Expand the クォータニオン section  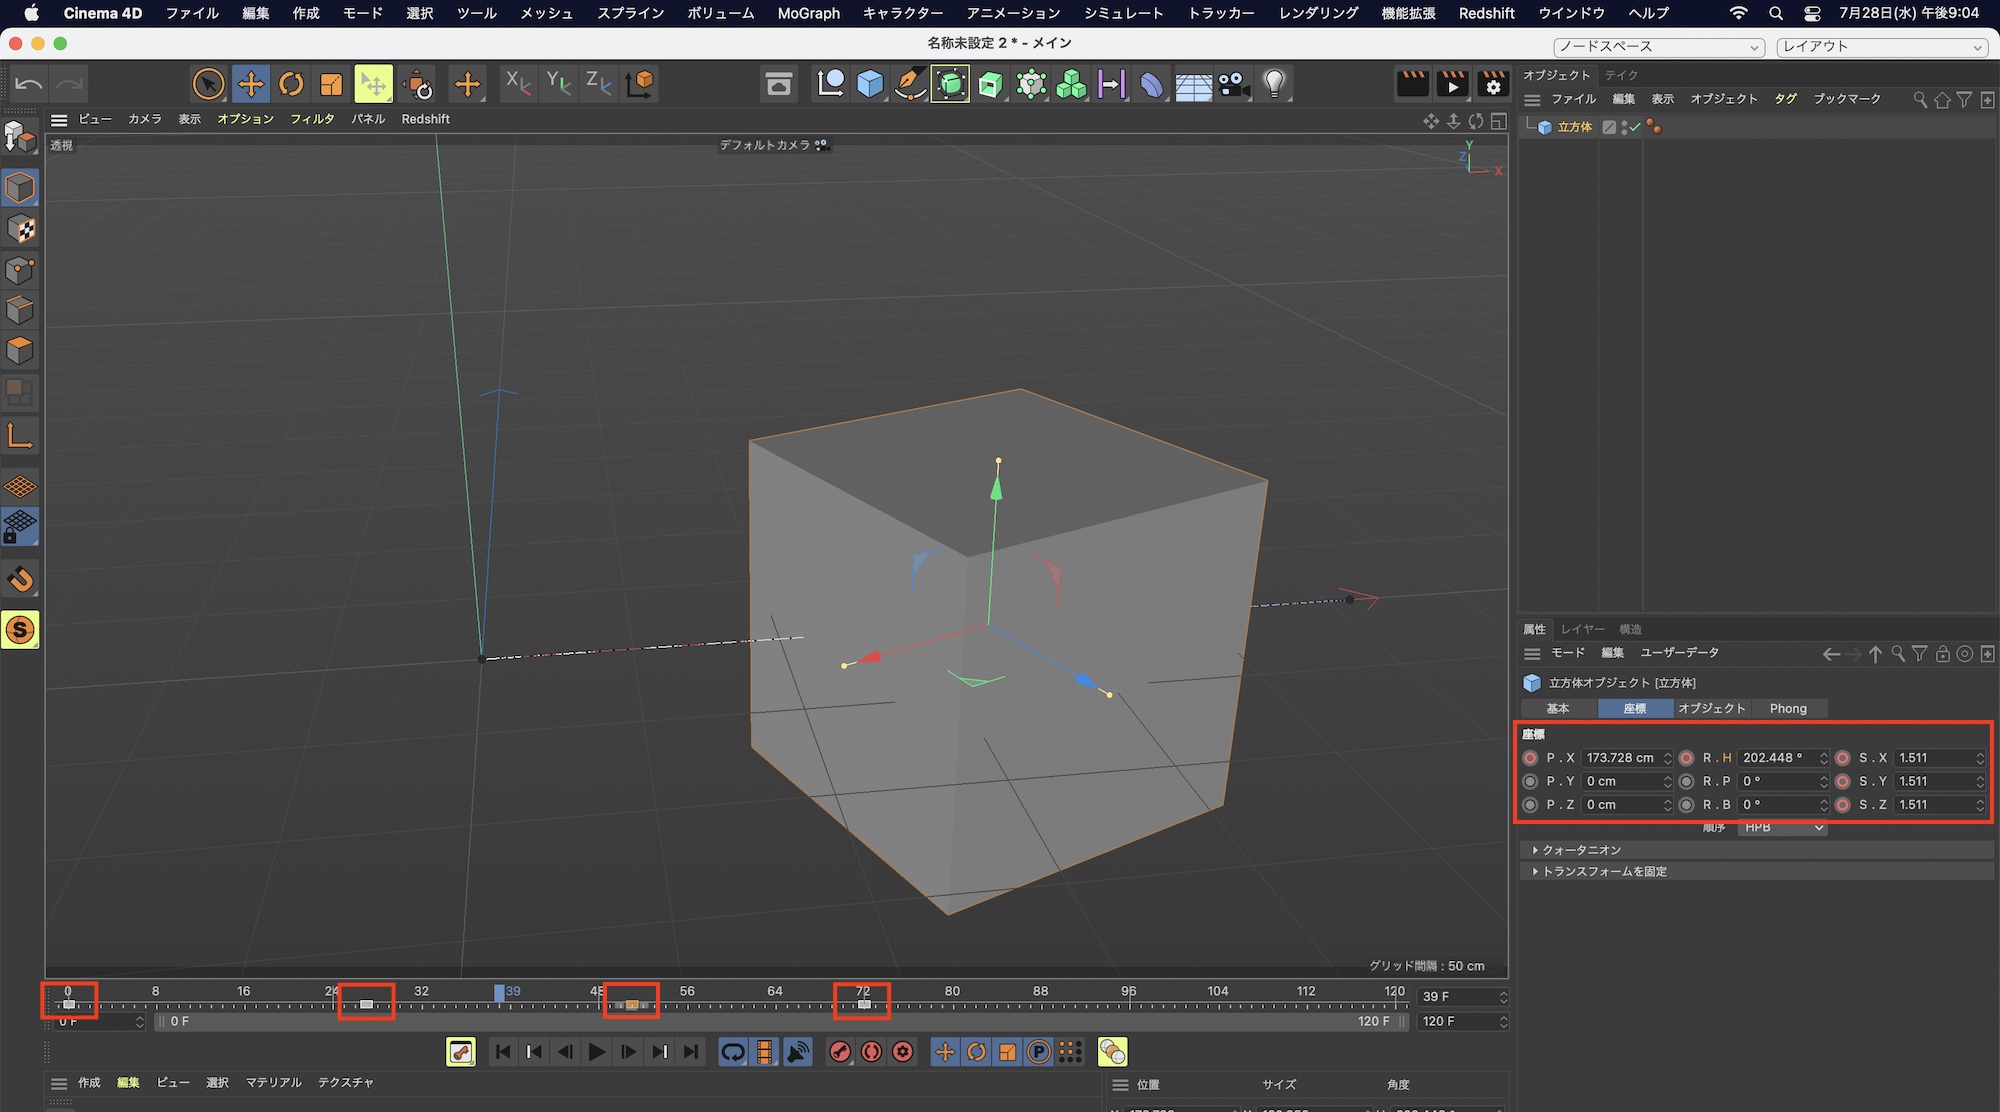pos(1581,850)
